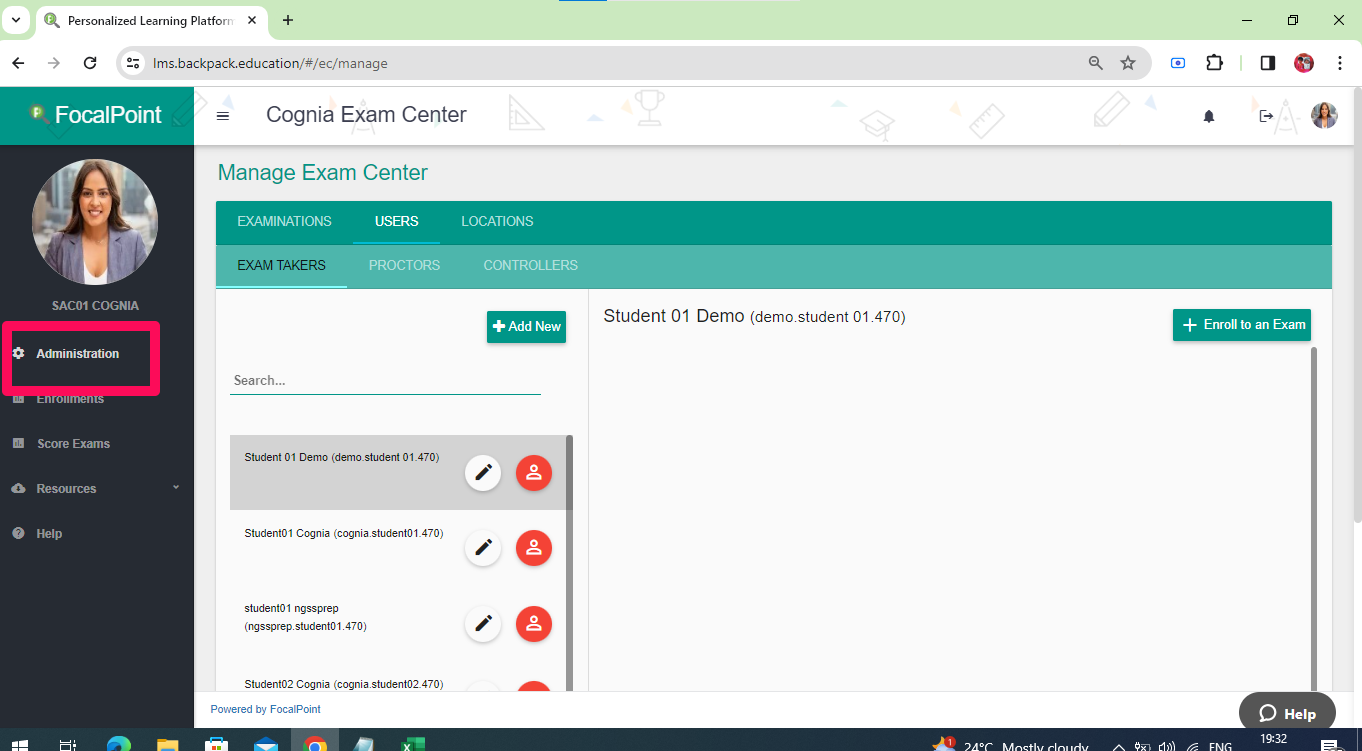Image resolution: width=1362 pixels, height=751 pixels.
Task: Select Student 01 Demo in the list
Action: click(x=342, y=457)
